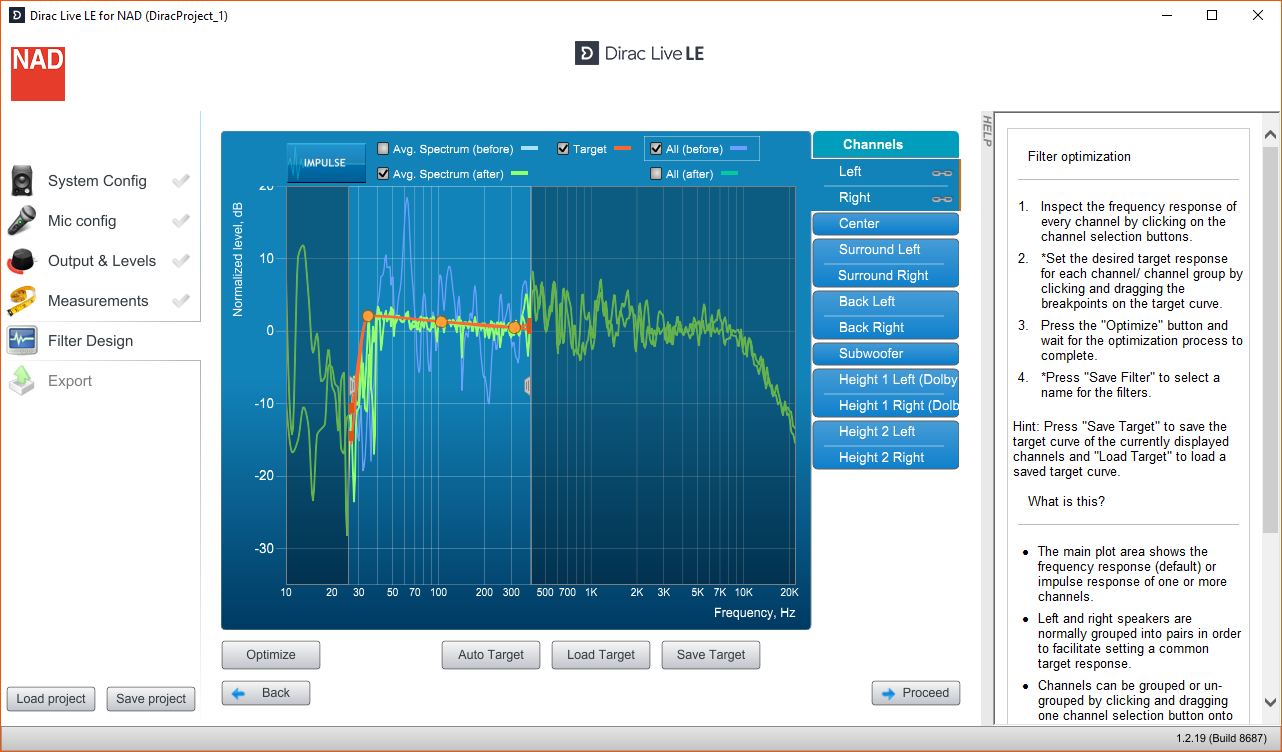
Task: Click the Output & Levels completed checkmark
Action: coord(181,261)
